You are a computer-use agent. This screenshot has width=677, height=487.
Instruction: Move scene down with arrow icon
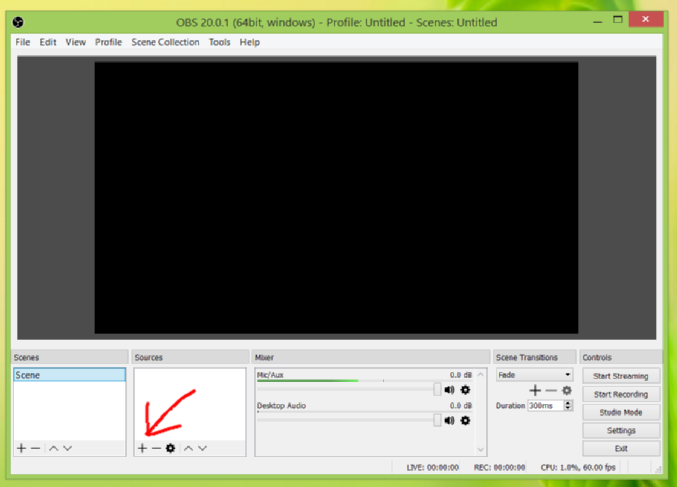tap(68, 448)
